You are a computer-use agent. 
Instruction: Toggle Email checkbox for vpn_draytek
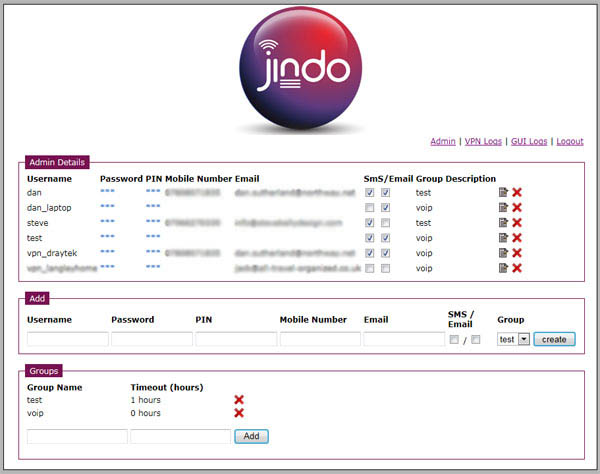pos(385,253)
